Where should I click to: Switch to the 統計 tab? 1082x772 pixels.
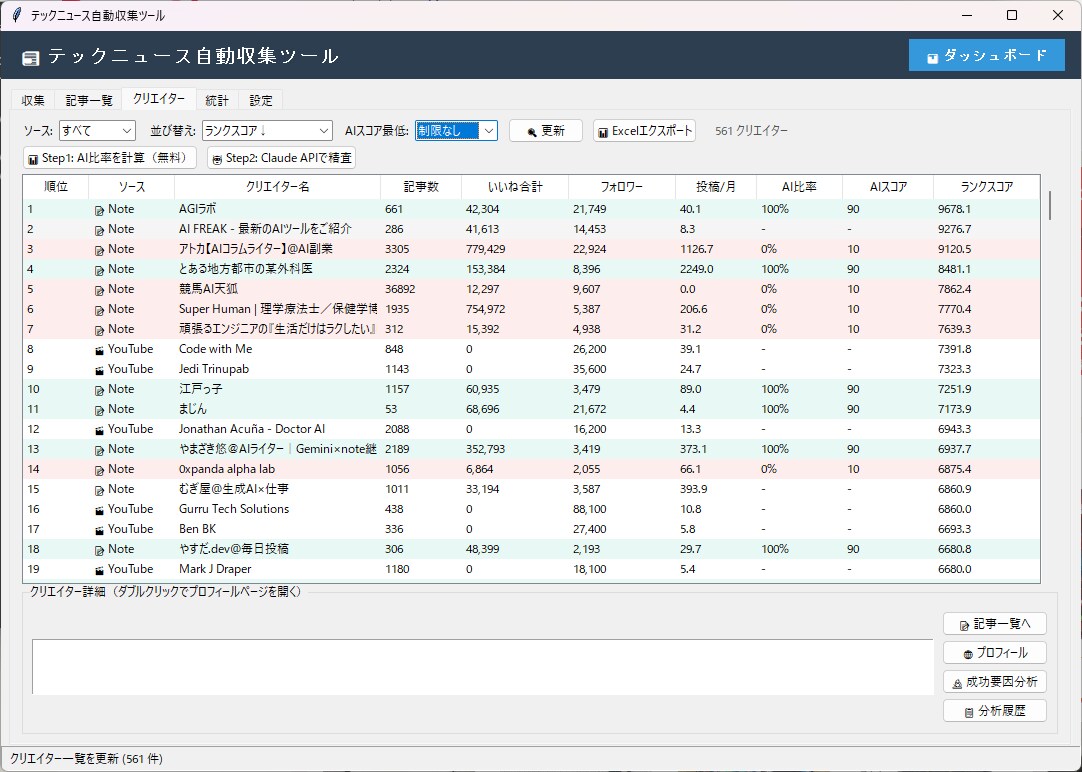coord(217,100)
